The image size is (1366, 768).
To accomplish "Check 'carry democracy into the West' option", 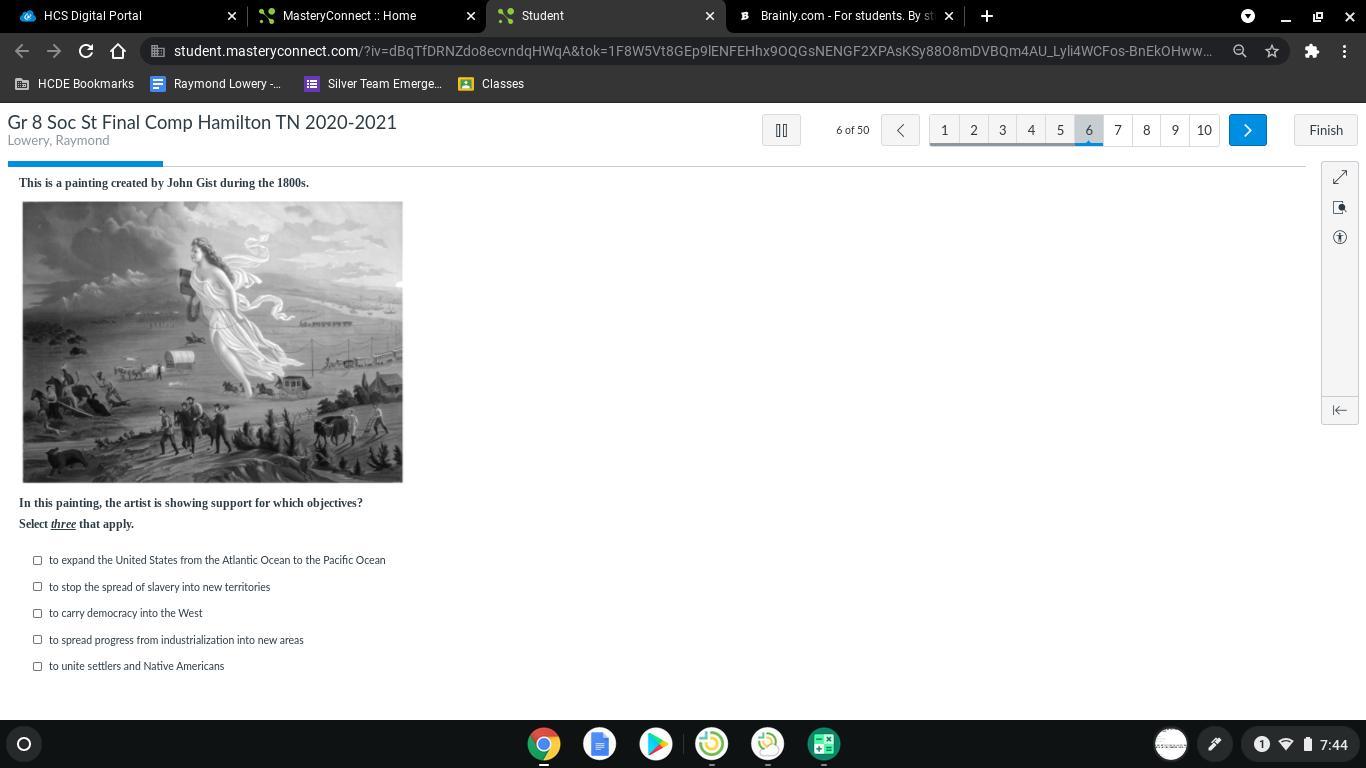I will (38, 613).
